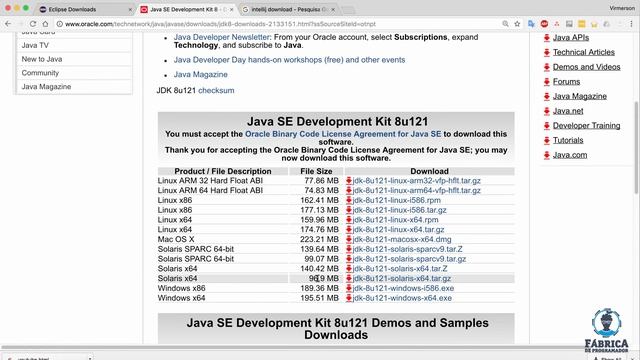Click the red download arrow for jdk-8u121-macosx-x64.dmg
This screenshot has width=640, height=360.
pyautogui.click(x=349, y=239)
